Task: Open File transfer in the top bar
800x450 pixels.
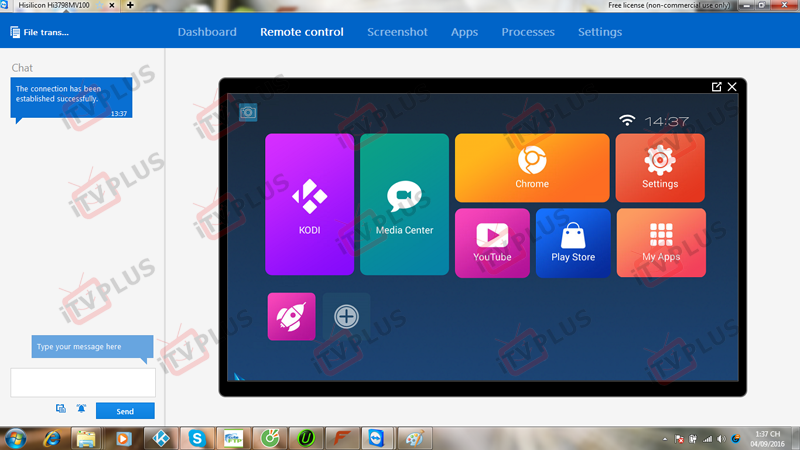Action: (x=39, y=32)
